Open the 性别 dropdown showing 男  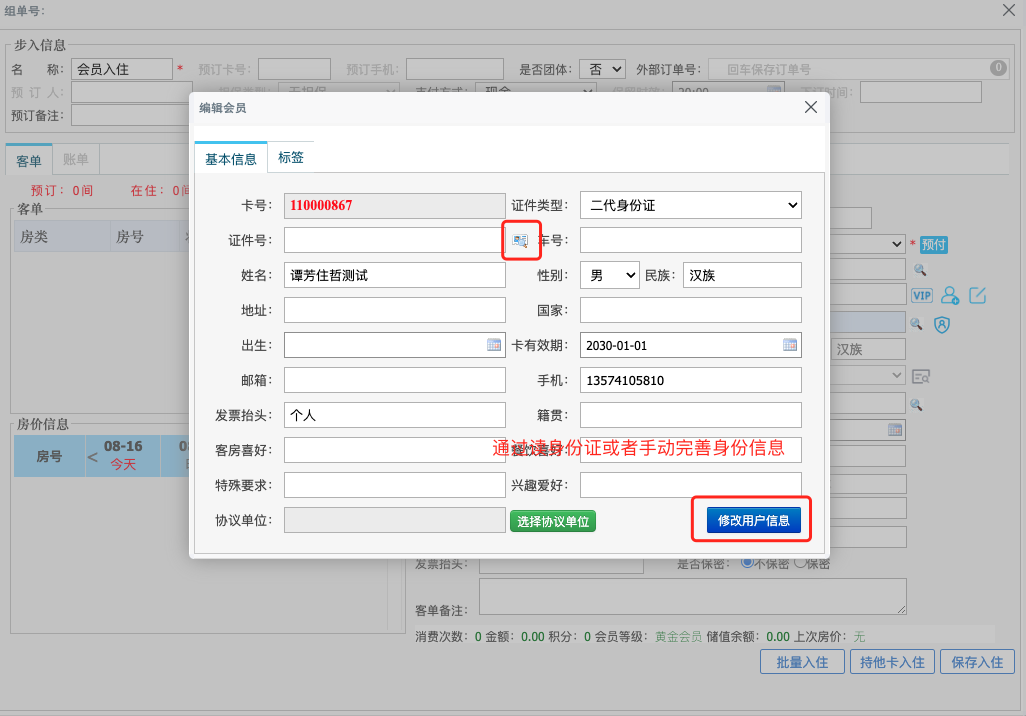(610, 276)
